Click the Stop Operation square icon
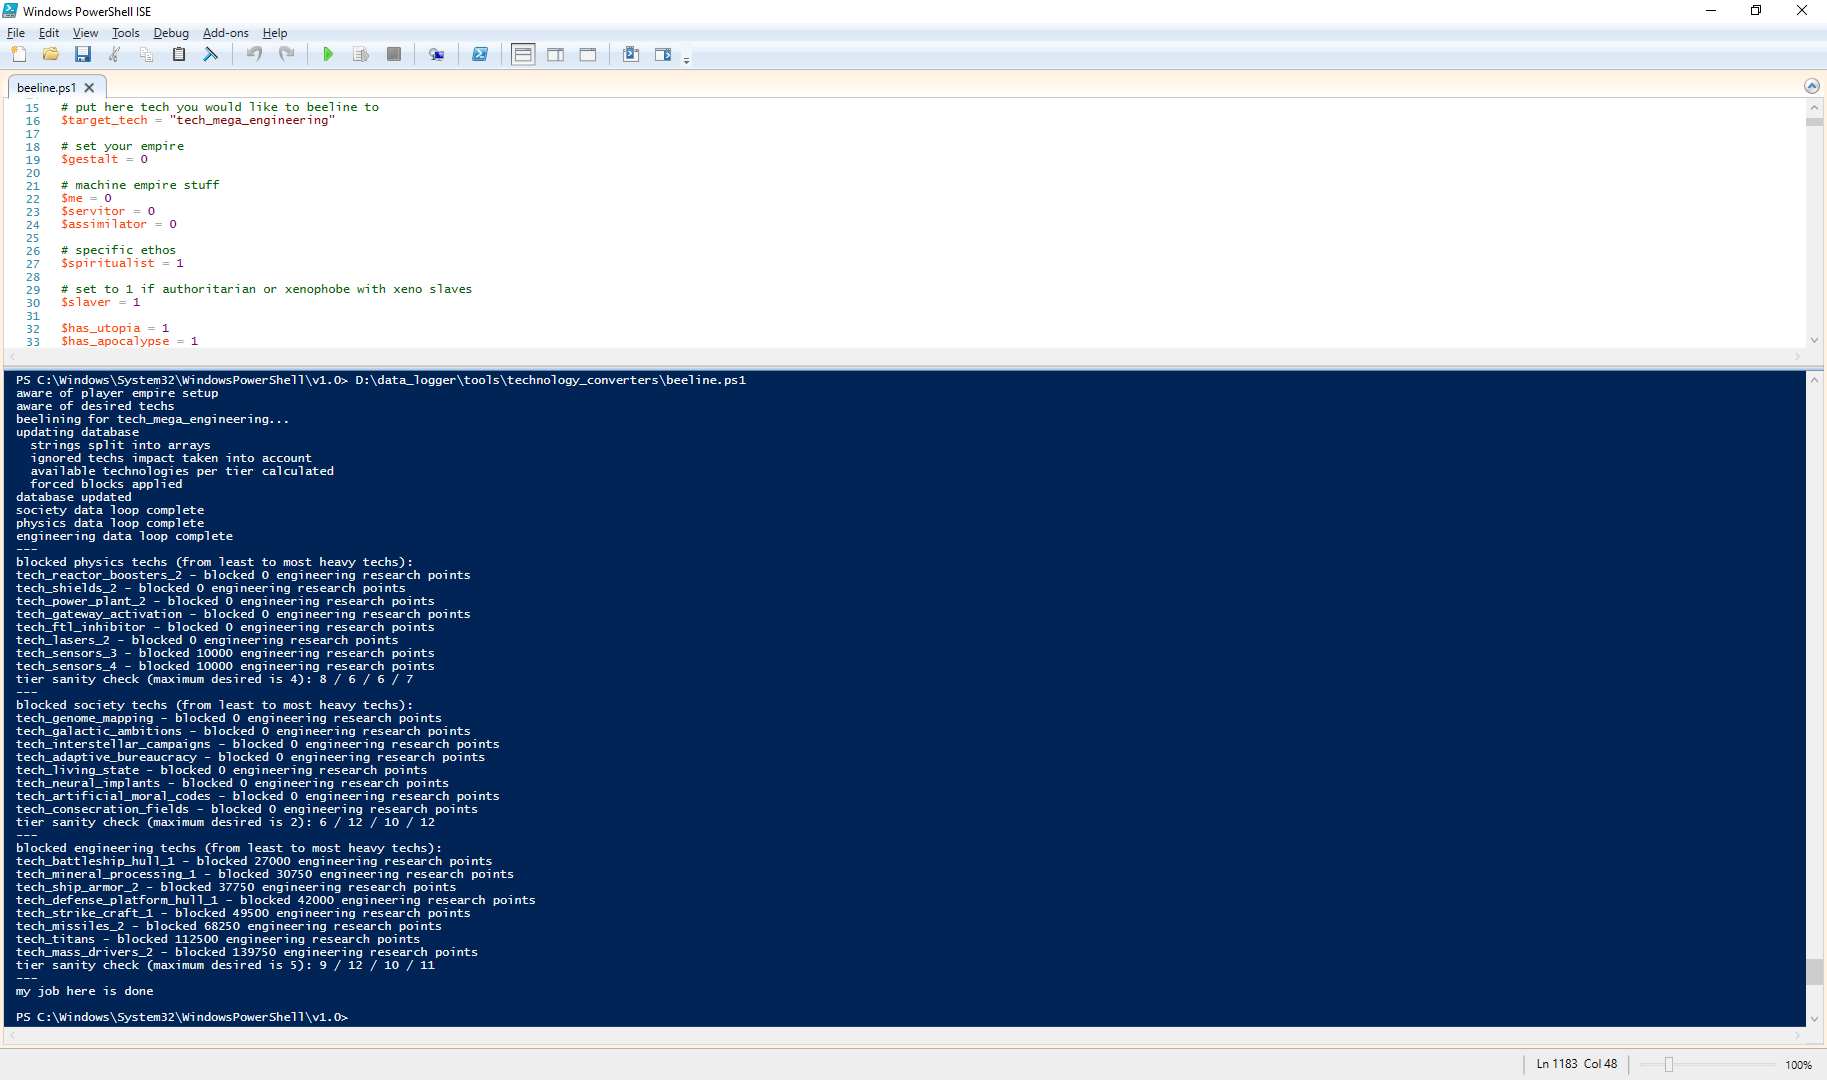This screenshot has width=1827, height=1080. coord(394,54)
